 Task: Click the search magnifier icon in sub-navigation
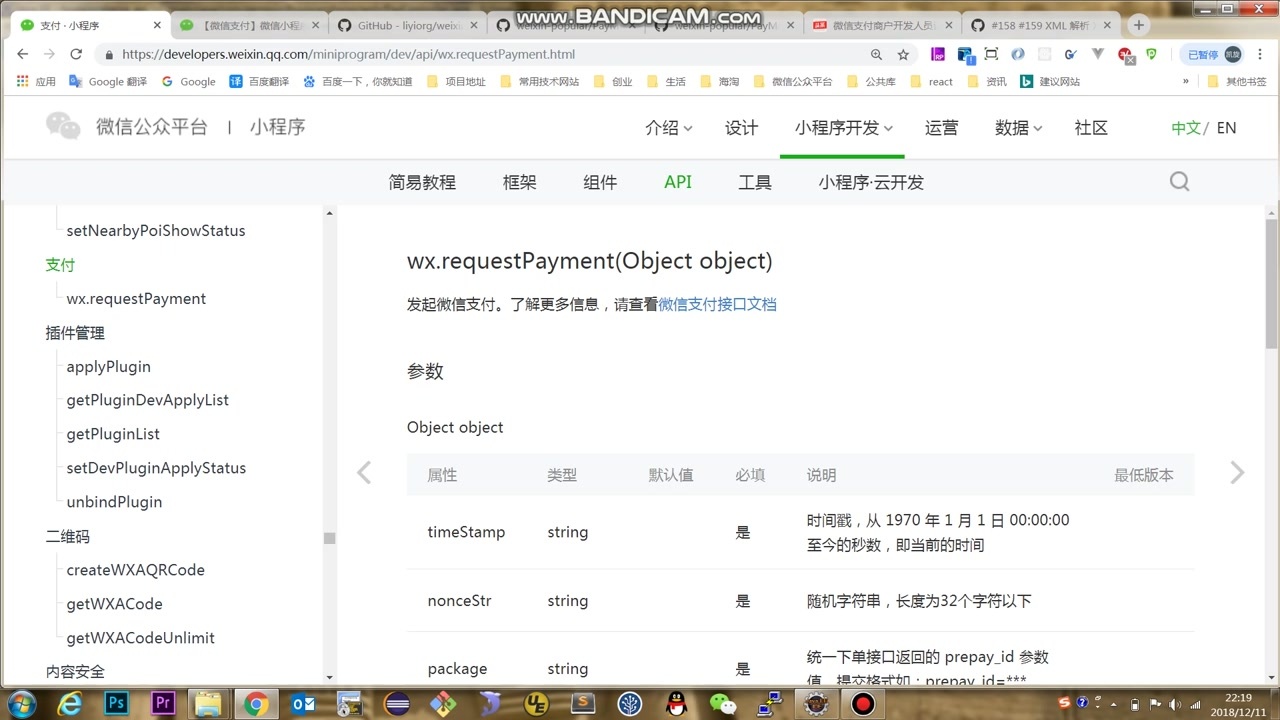click(1180, 181)
